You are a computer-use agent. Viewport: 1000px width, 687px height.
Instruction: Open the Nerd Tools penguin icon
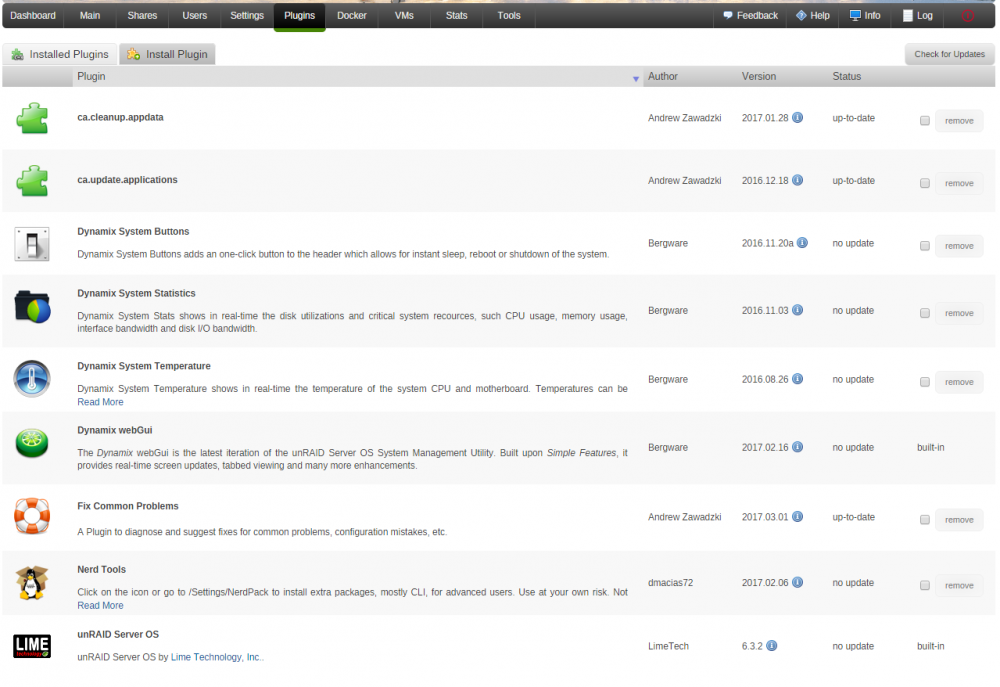pos(32,582)
